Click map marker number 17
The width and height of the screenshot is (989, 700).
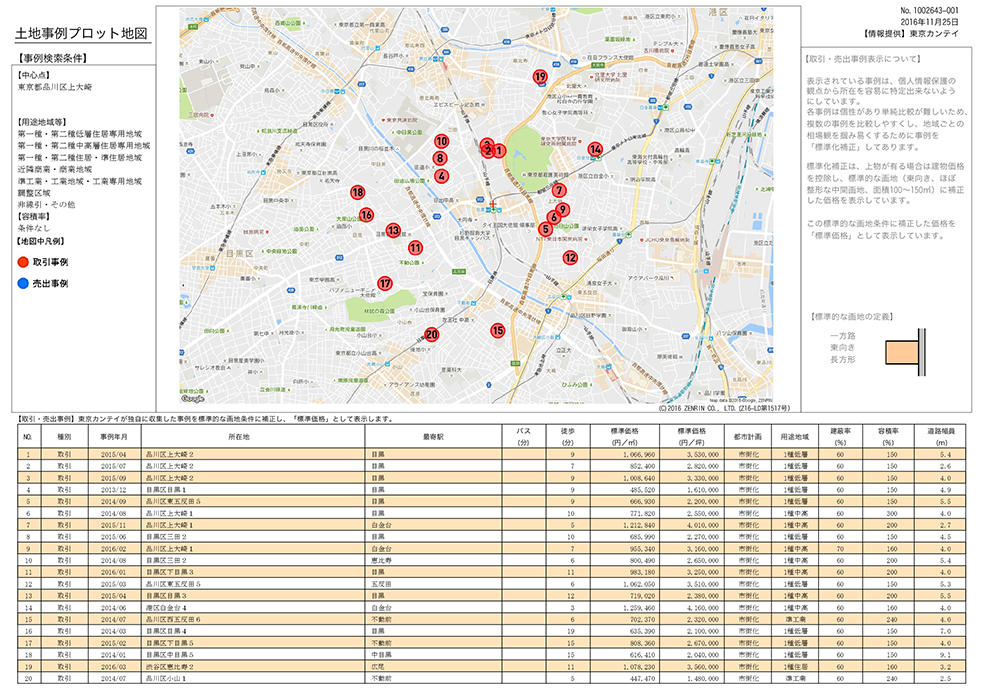click(x=385, y=283)
